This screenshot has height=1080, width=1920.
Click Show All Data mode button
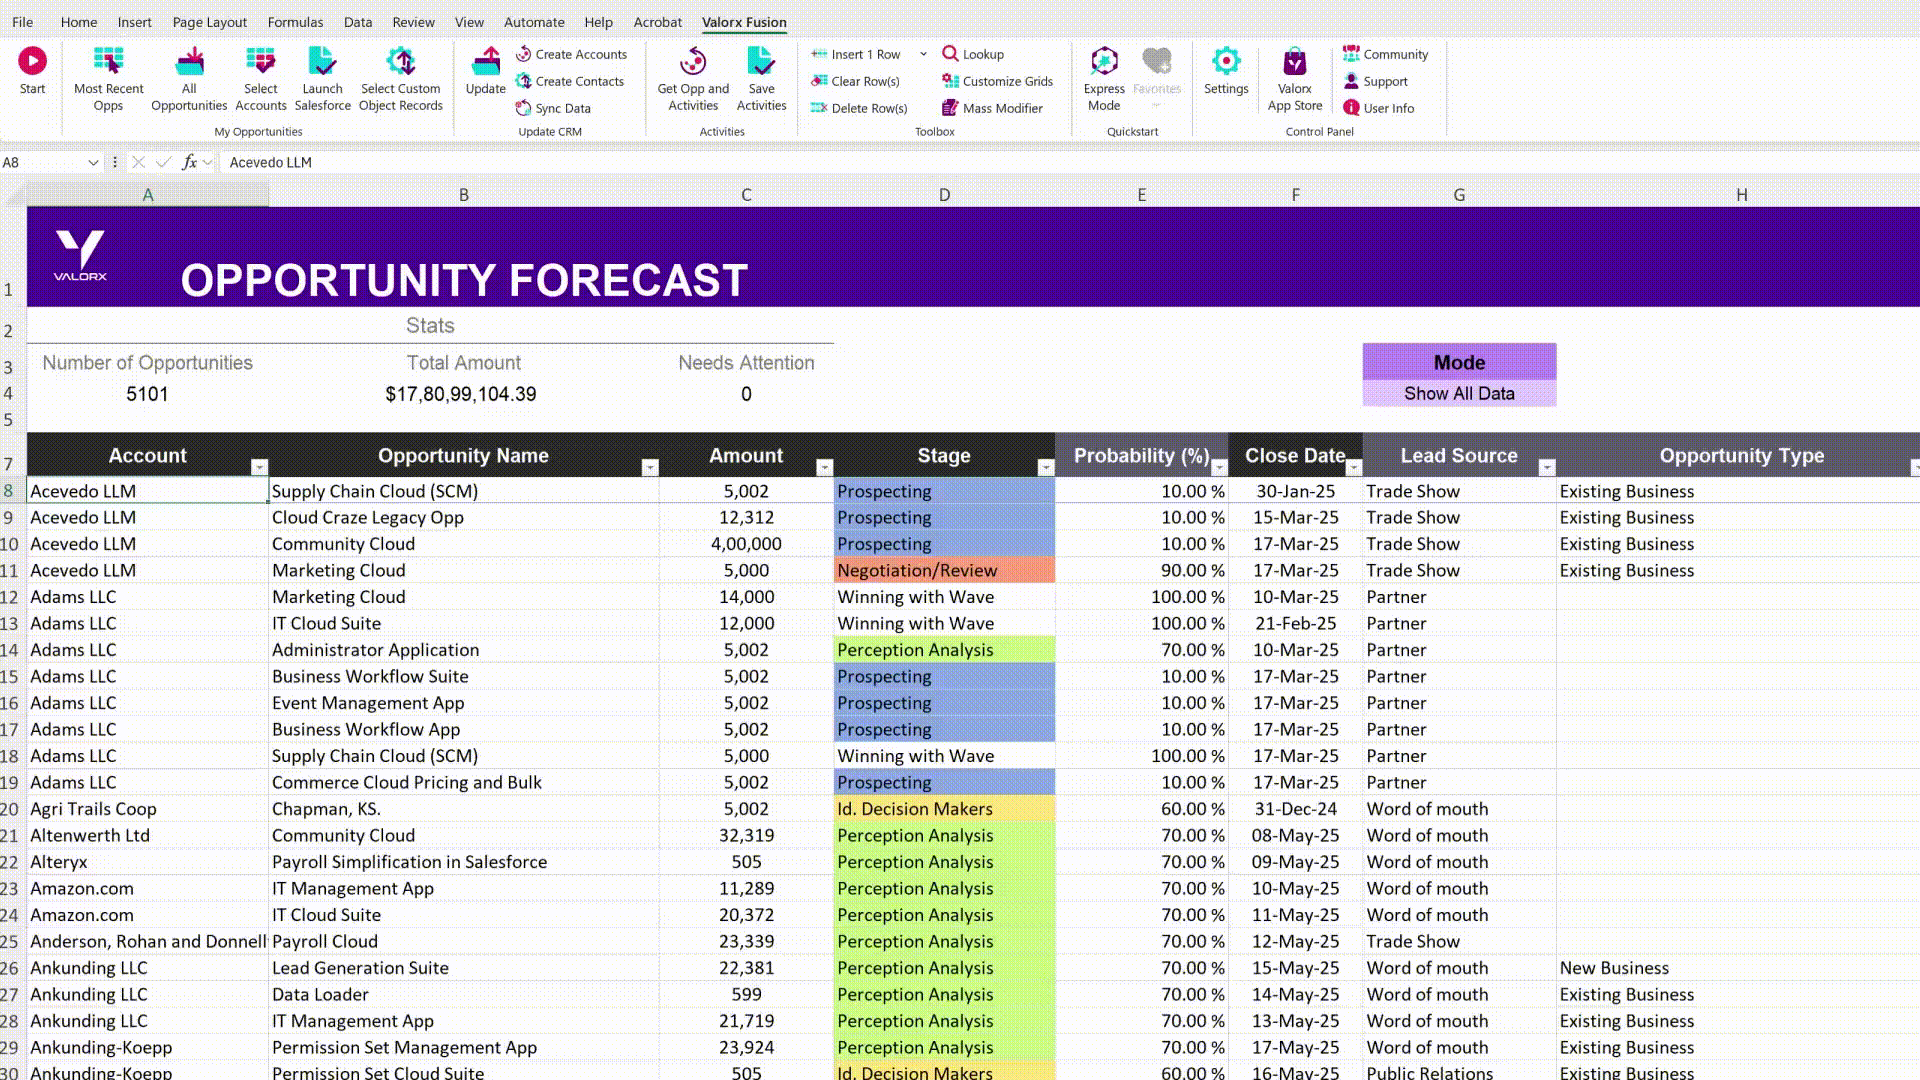click(1458, 393)
